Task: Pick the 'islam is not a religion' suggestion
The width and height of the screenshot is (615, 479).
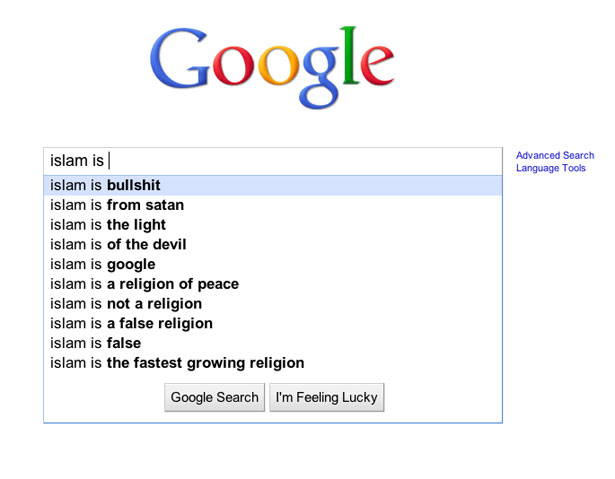Action: (x=126, y=304)
